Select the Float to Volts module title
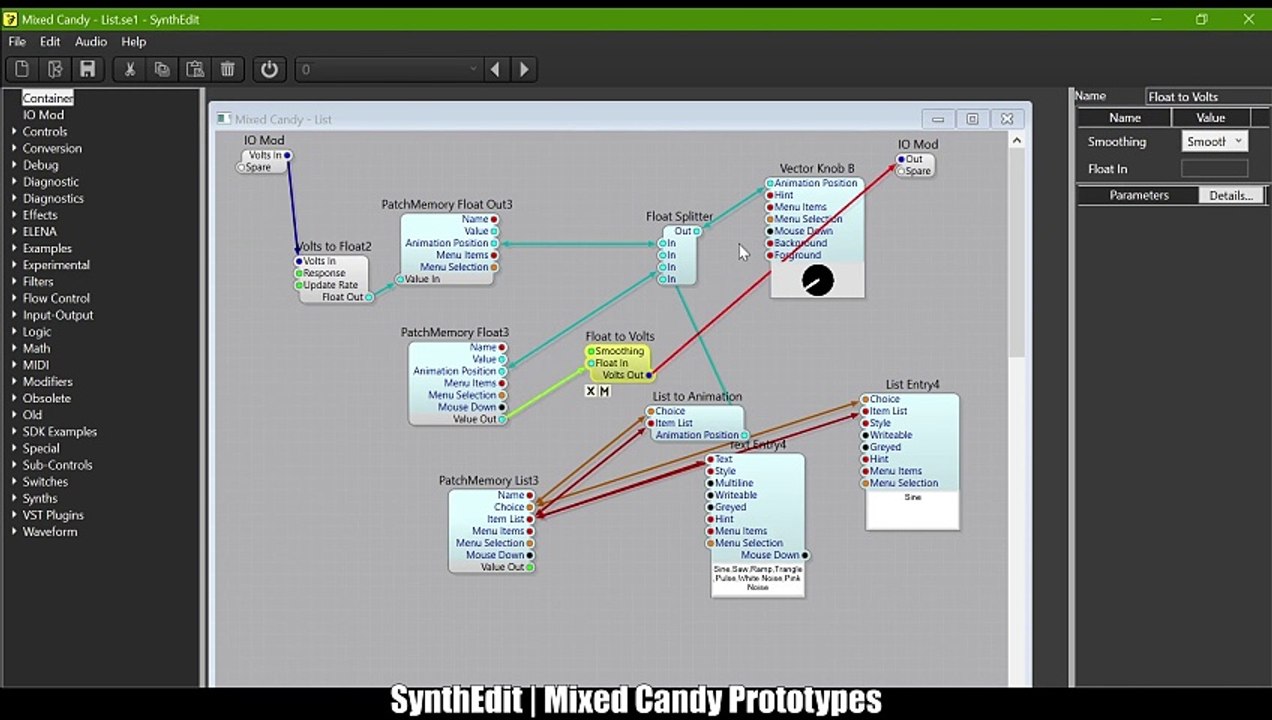1272x720 pixels. 620,336
